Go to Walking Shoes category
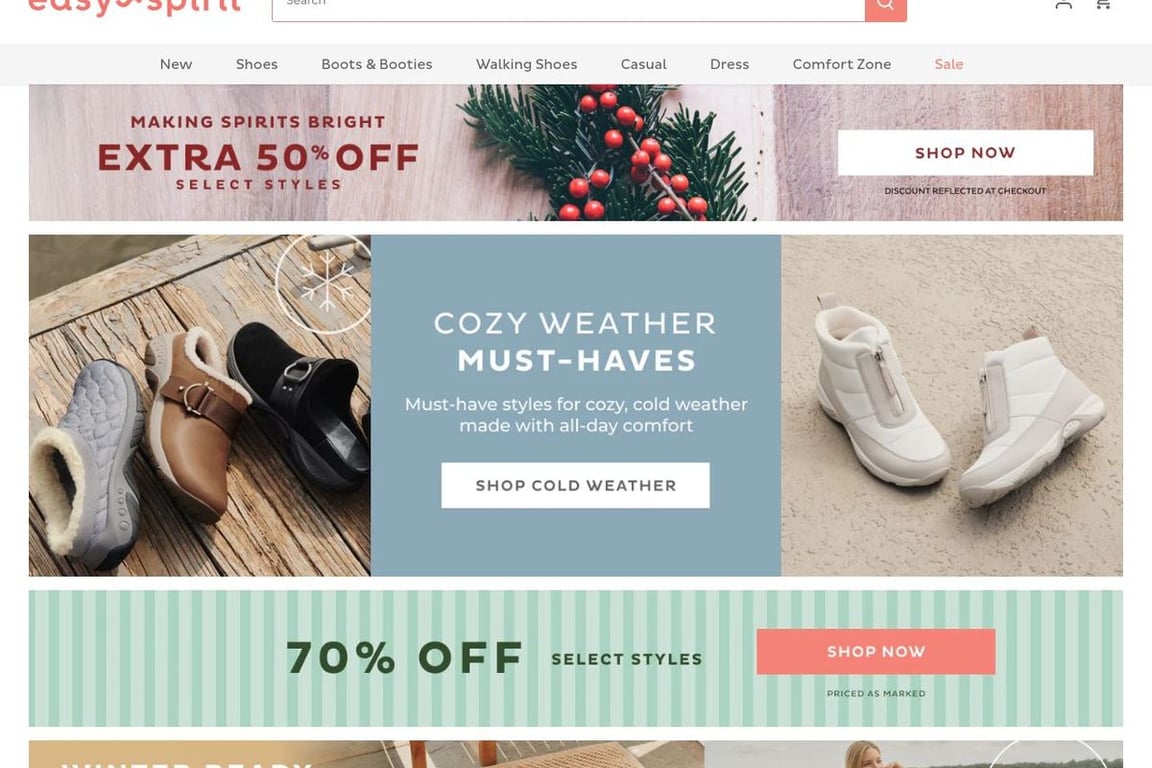This screenshot has height=768, width=1152. pyautogui.click(x=526, y=64)
